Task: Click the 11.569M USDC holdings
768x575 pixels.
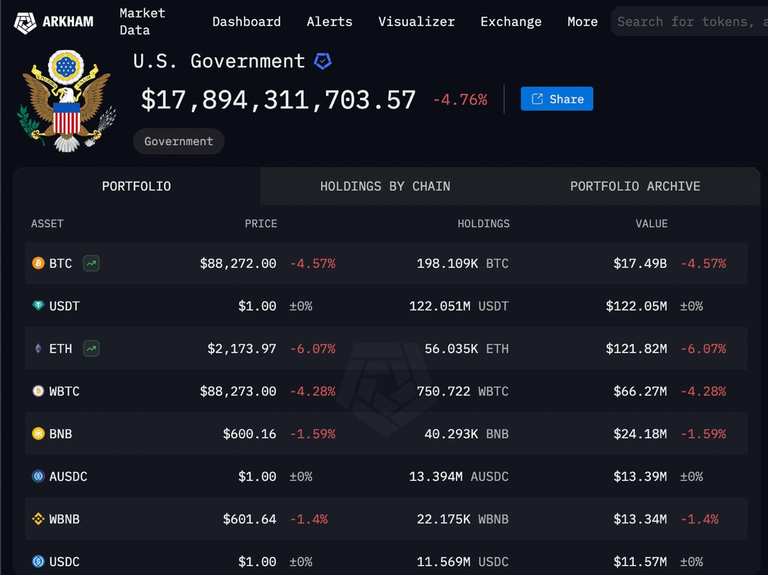Action: [462, 562]
